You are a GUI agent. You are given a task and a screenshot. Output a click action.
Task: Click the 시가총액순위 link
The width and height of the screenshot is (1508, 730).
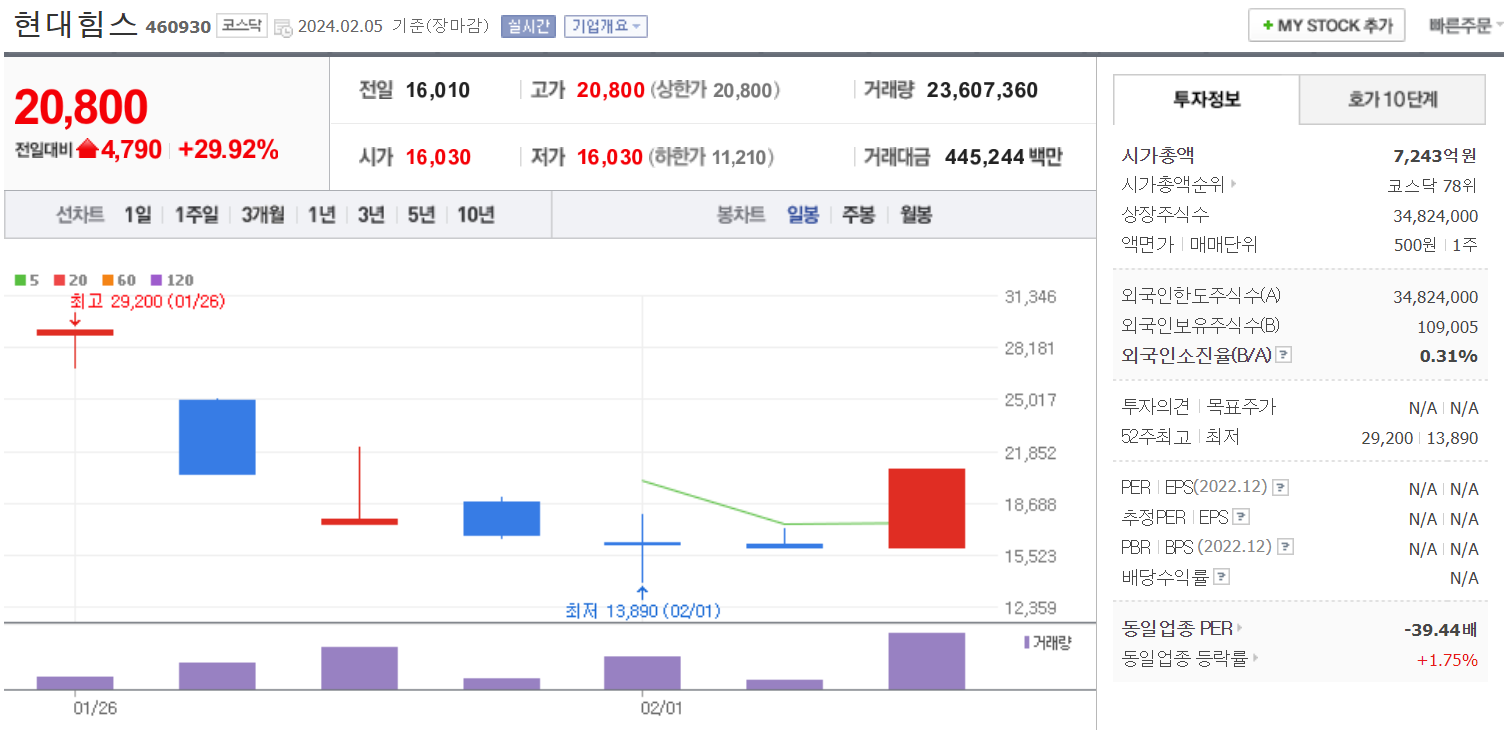click(1172, 185)
